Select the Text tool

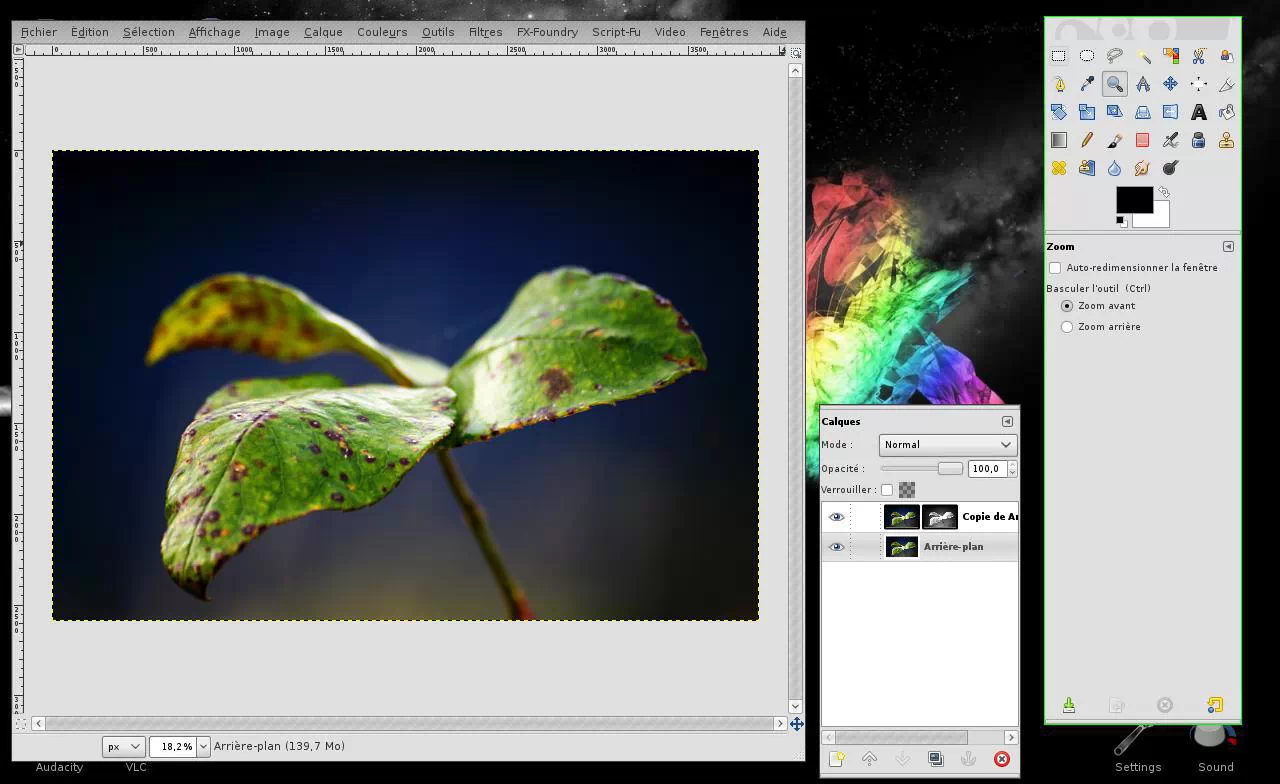click(x=1198, y=112)
